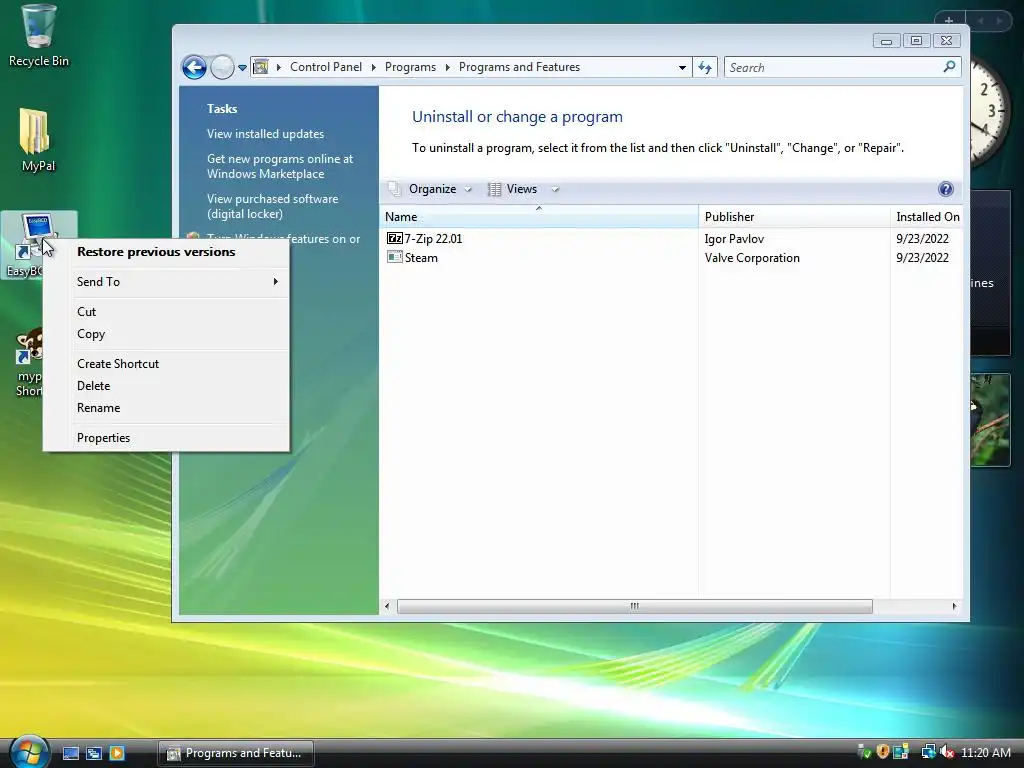The width and height of the screenshot is (1024, 768).
Task: Click the scrollbar left arrow
Action: coord(387,606)
